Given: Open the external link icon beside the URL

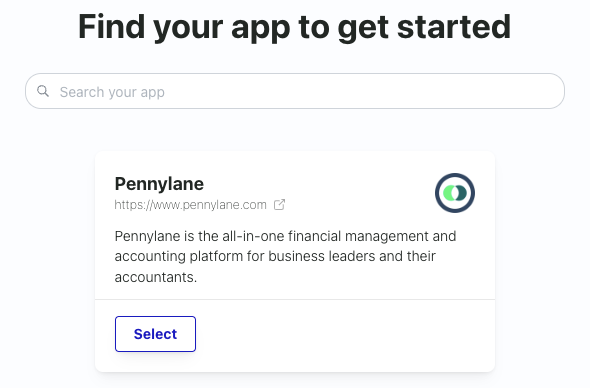Looking at the screenshot, I should pos(279,205).
